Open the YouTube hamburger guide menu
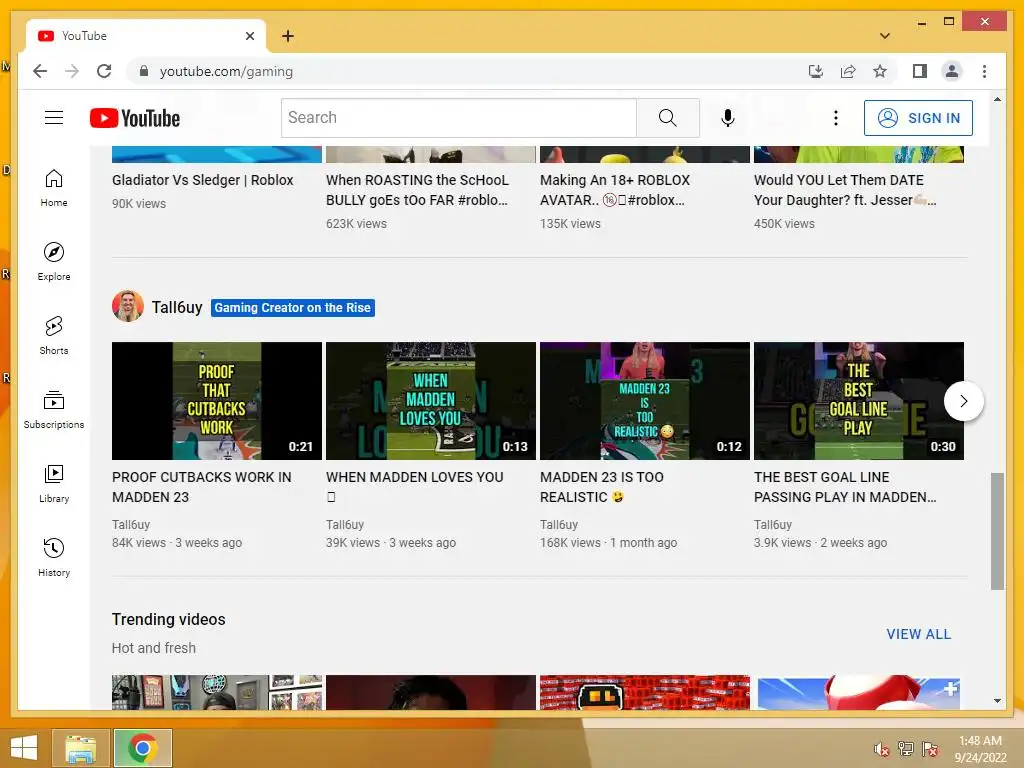The image size is (1024, 768). (x=54, y=118)
